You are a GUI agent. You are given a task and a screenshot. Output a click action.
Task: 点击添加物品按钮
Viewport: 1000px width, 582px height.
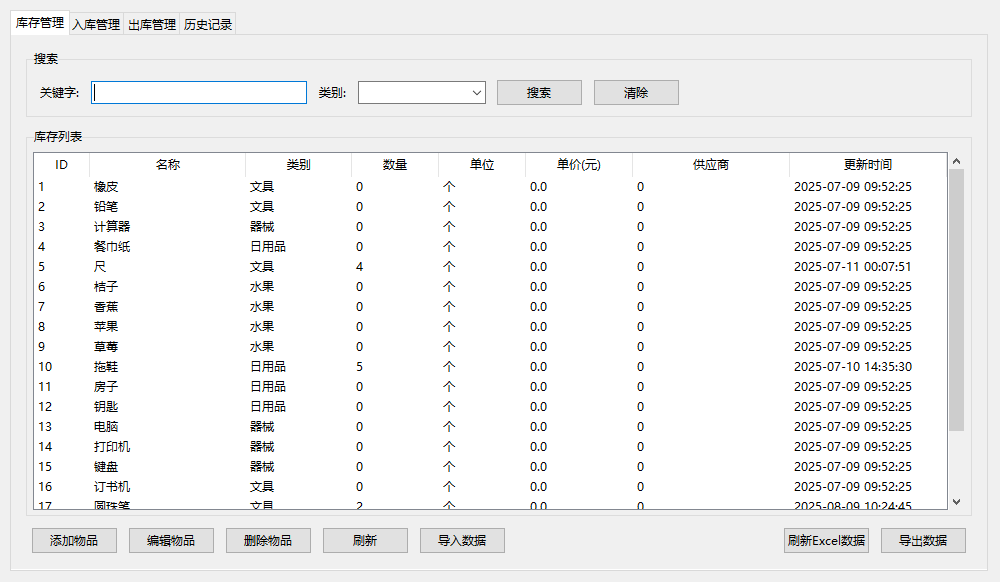click(x=74, y=540)
